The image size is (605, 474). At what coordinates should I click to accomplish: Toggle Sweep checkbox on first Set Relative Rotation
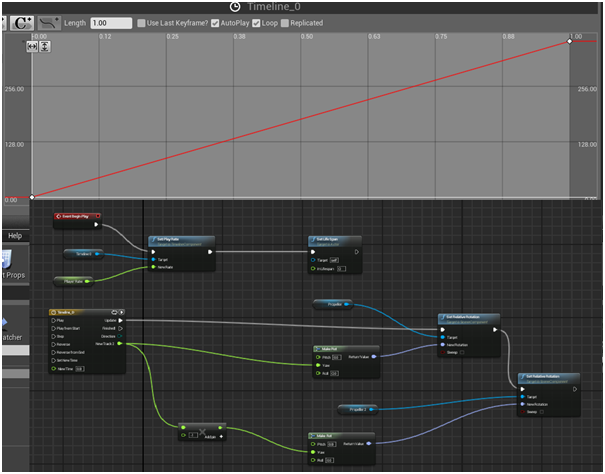pyautogui.click(x=462, y=352)
